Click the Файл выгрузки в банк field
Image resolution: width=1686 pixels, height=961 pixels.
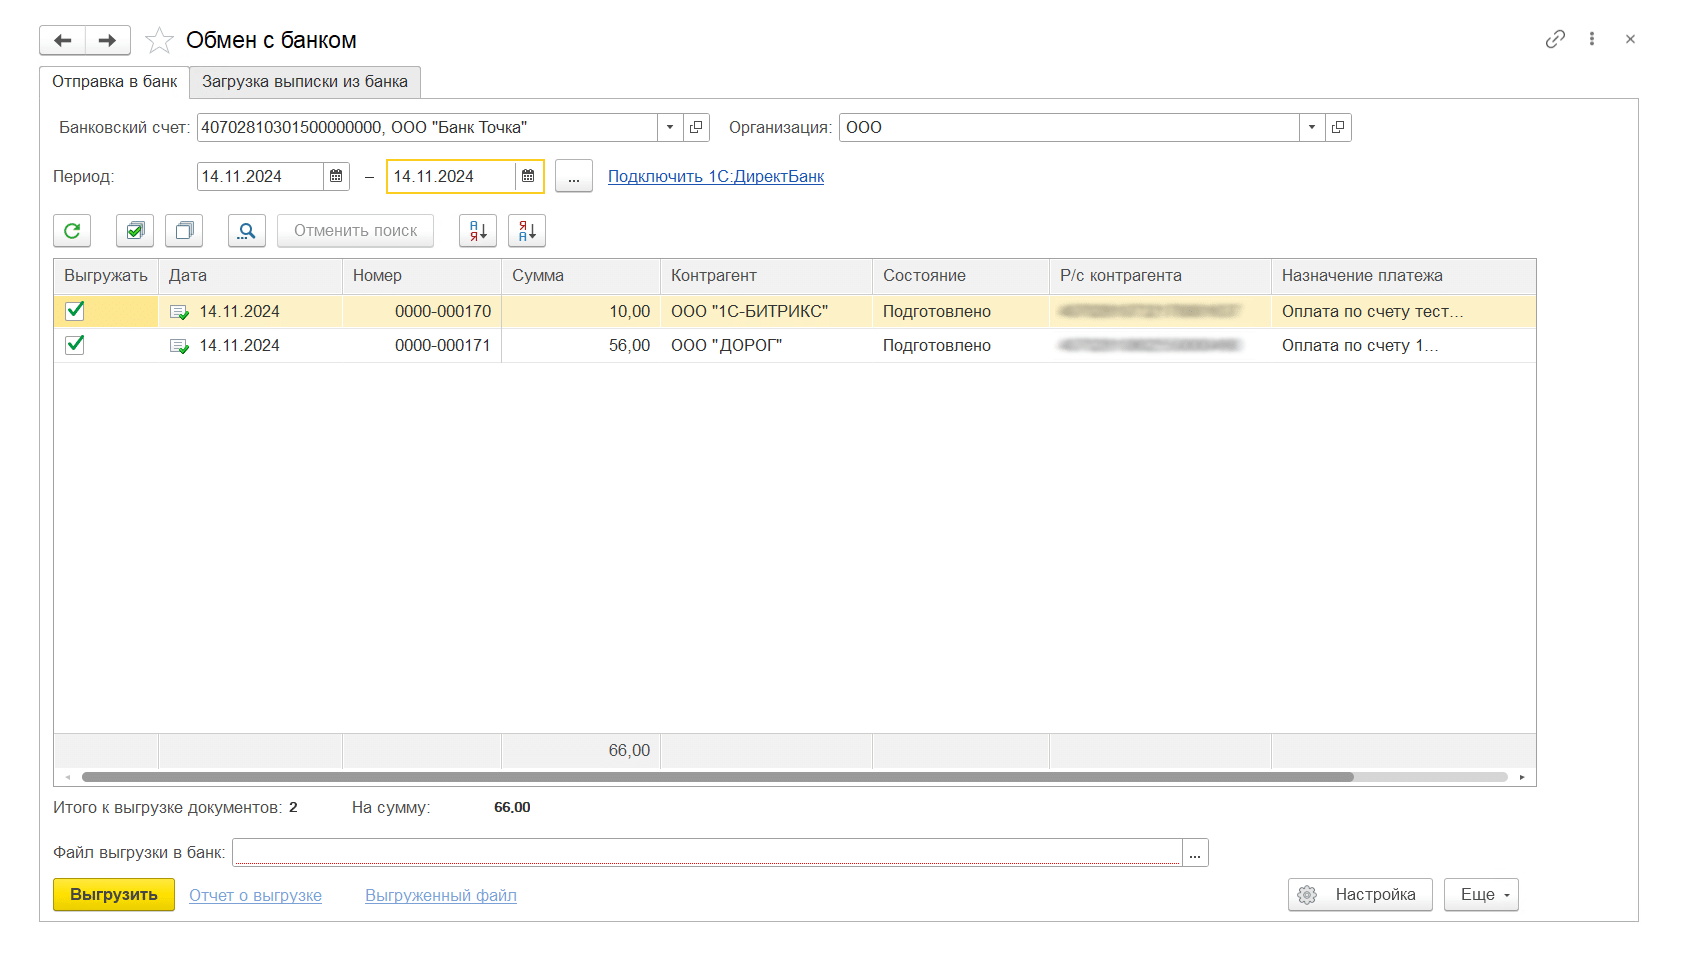(x=706, y=853)
